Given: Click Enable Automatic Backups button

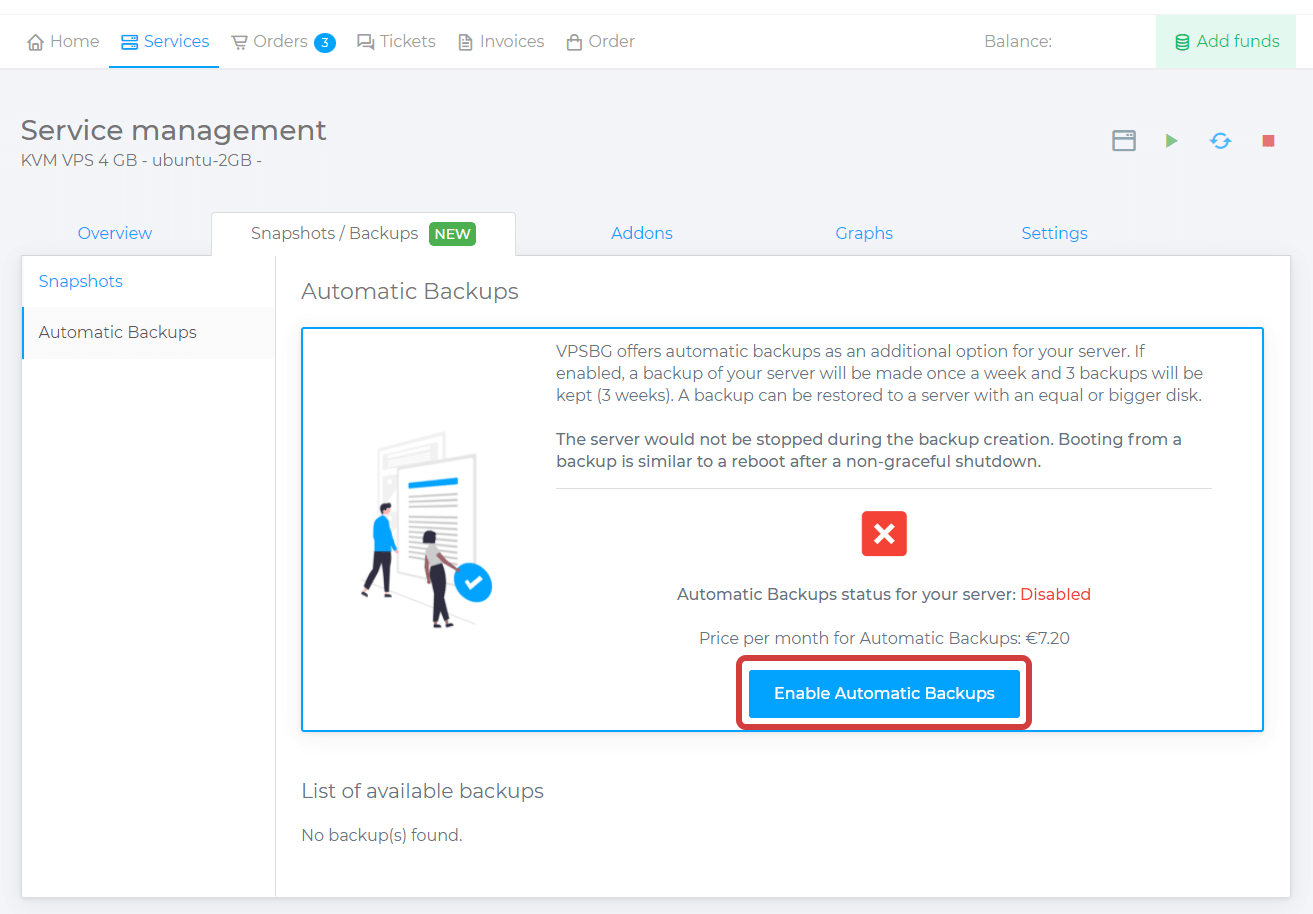Looking at the screenshot, I should tap(884, 693).
